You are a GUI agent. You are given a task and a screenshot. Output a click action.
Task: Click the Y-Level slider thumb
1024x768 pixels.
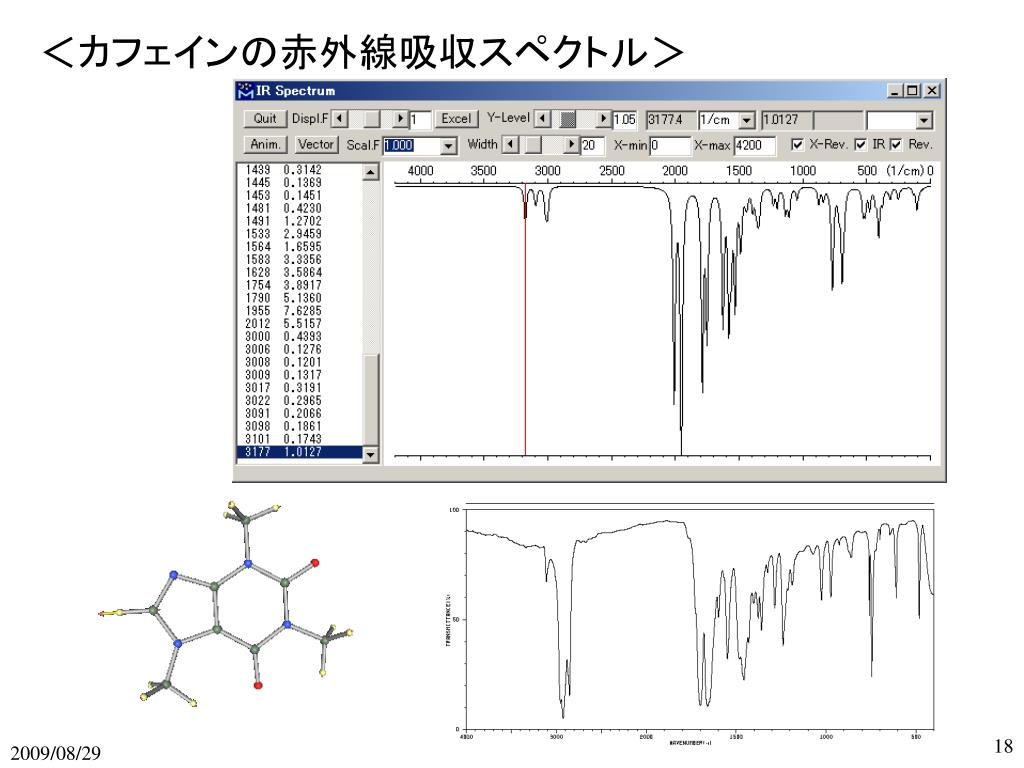[568, 119]
